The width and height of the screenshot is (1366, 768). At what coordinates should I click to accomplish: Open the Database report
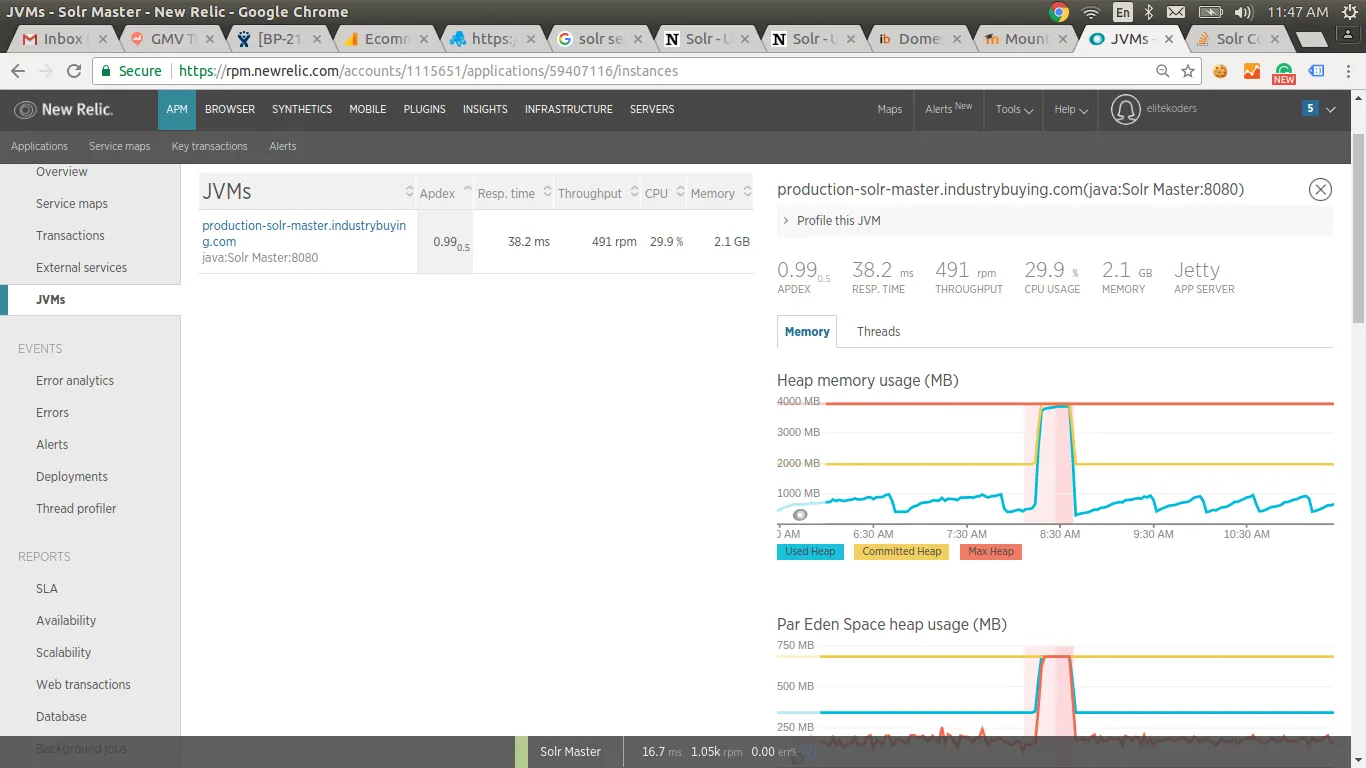61,717
